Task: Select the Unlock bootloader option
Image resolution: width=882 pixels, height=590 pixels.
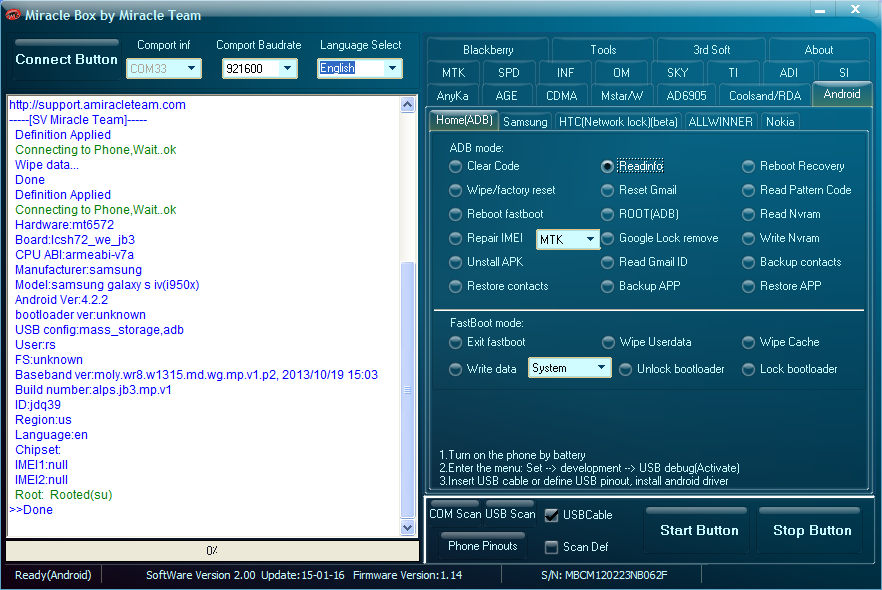Action: (672, 369)
